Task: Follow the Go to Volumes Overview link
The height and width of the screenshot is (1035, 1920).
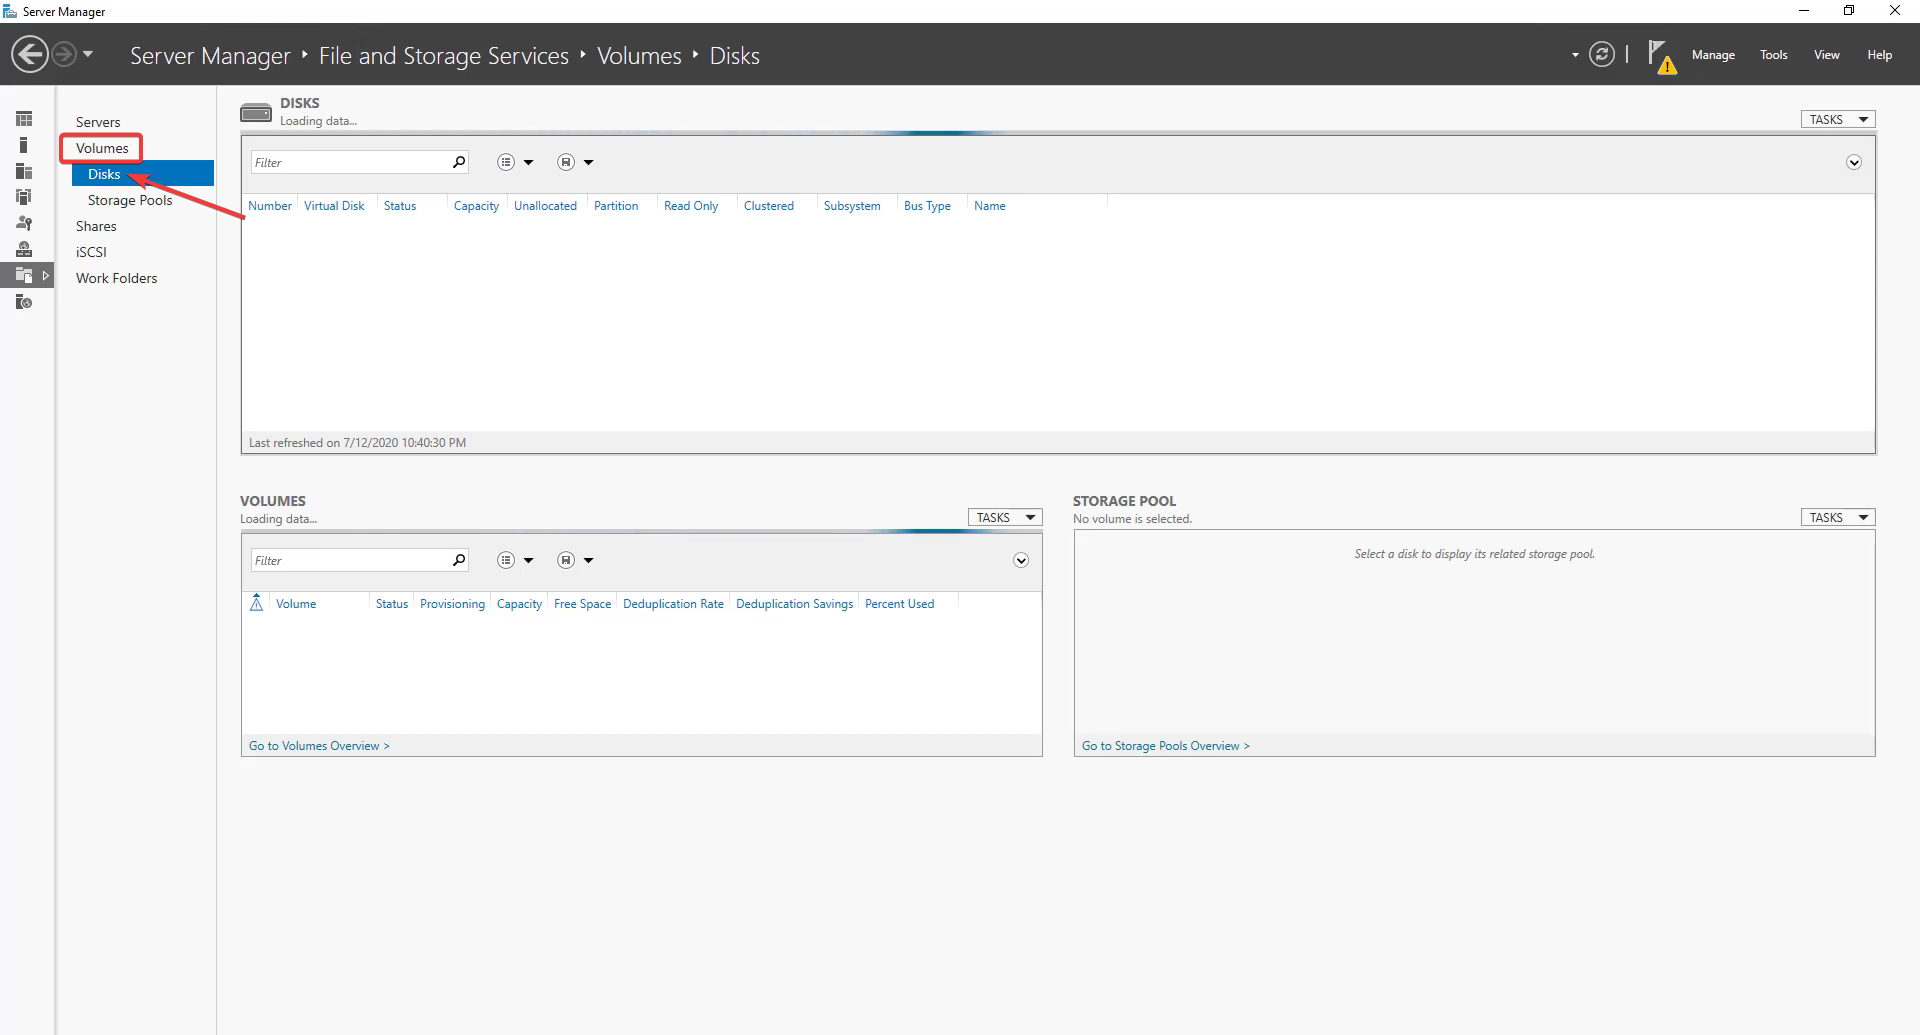Action: coord(319,746)
